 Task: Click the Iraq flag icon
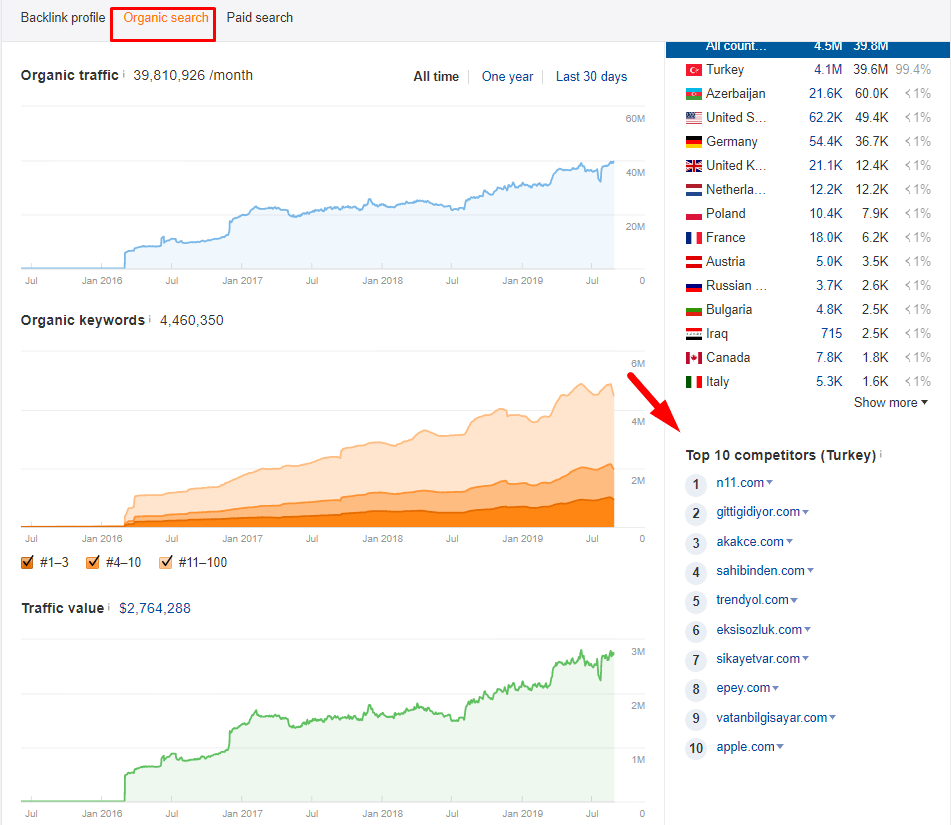click(x=694, y=334)
